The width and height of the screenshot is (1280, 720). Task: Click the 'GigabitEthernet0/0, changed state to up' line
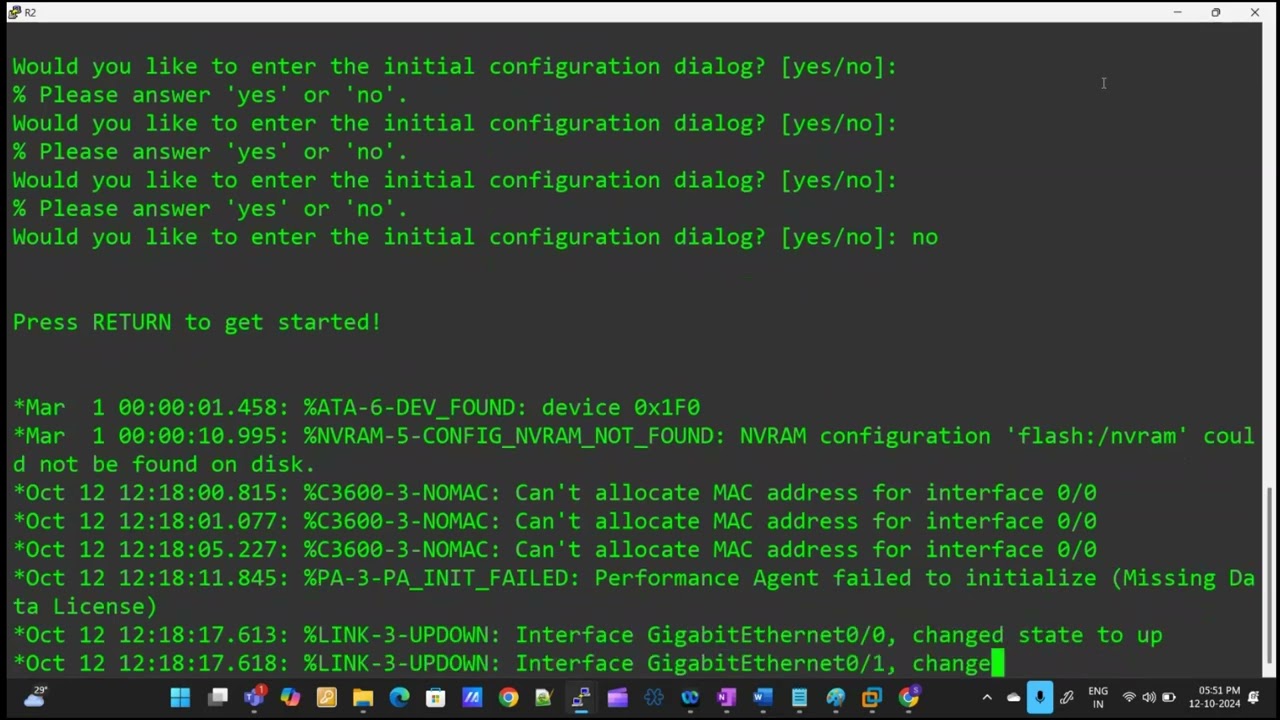tap(588, 635)
